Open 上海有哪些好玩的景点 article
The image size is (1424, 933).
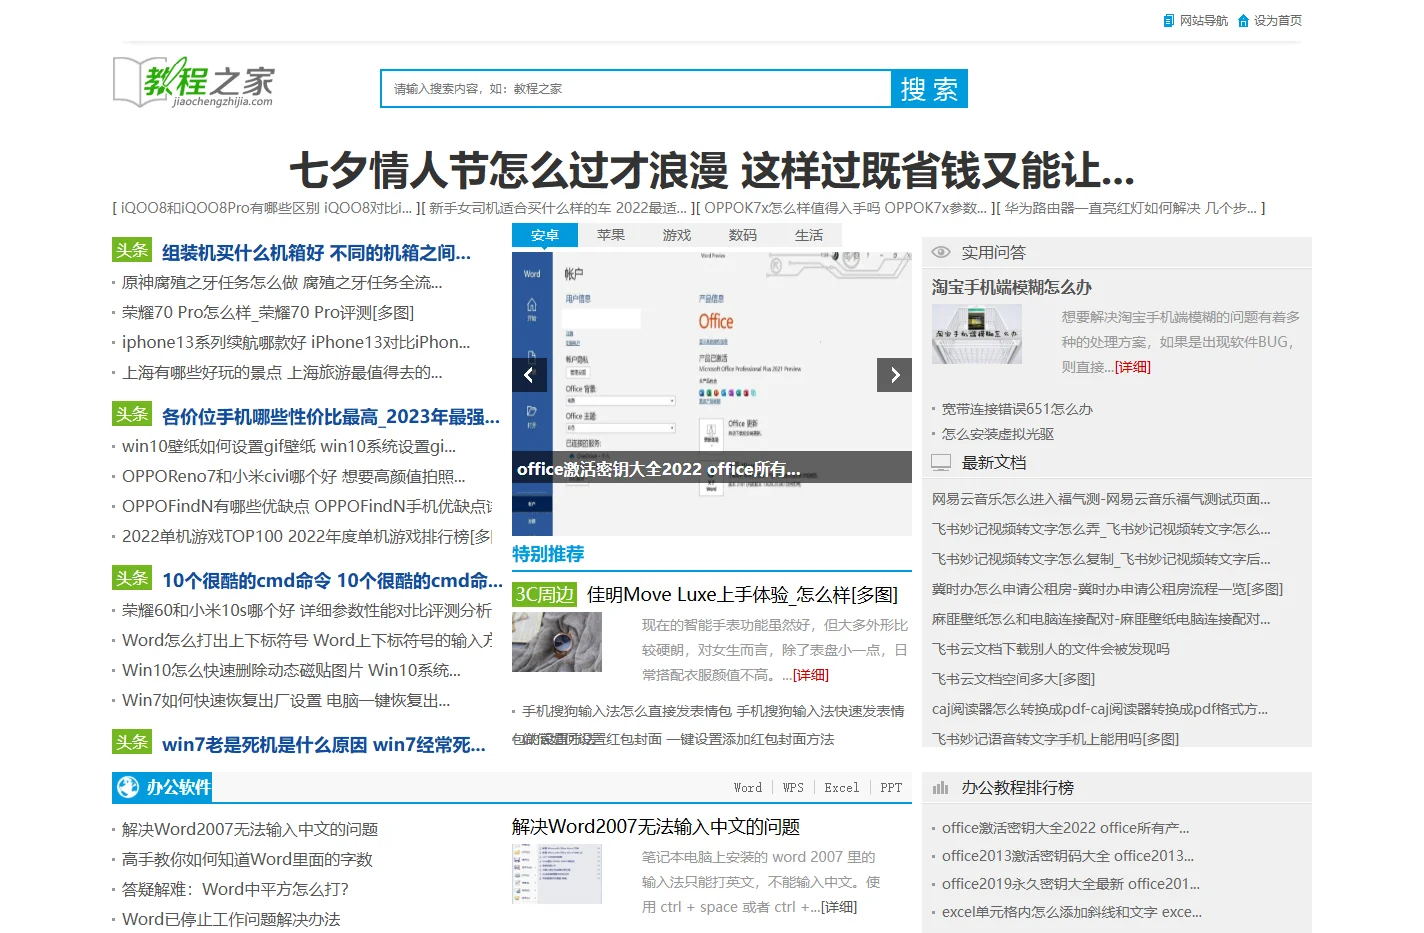(x=282, y=372)
